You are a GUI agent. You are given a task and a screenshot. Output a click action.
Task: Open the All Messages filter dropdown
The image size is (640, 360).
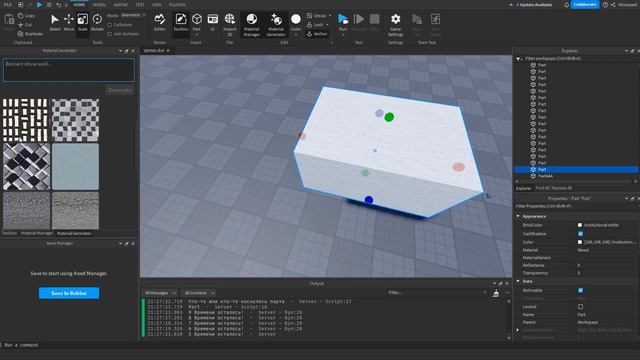160,293
